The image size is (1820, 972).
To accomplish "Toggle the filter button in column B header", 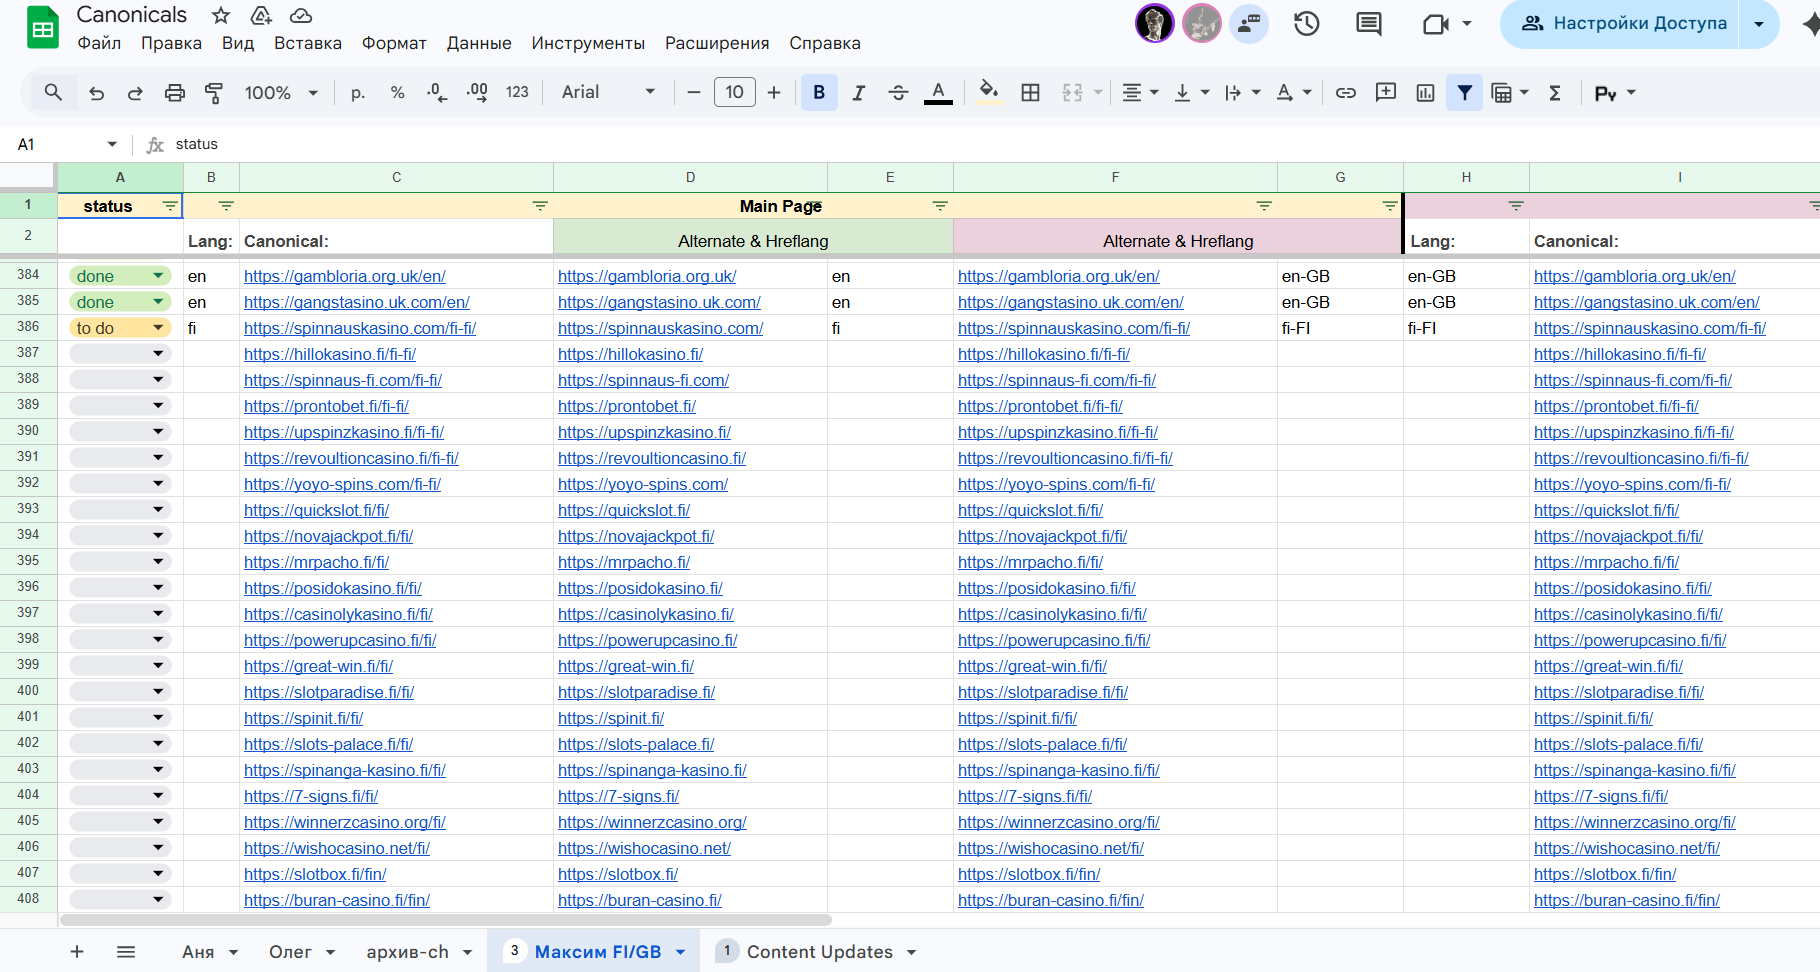I will (x=226, y=206).
